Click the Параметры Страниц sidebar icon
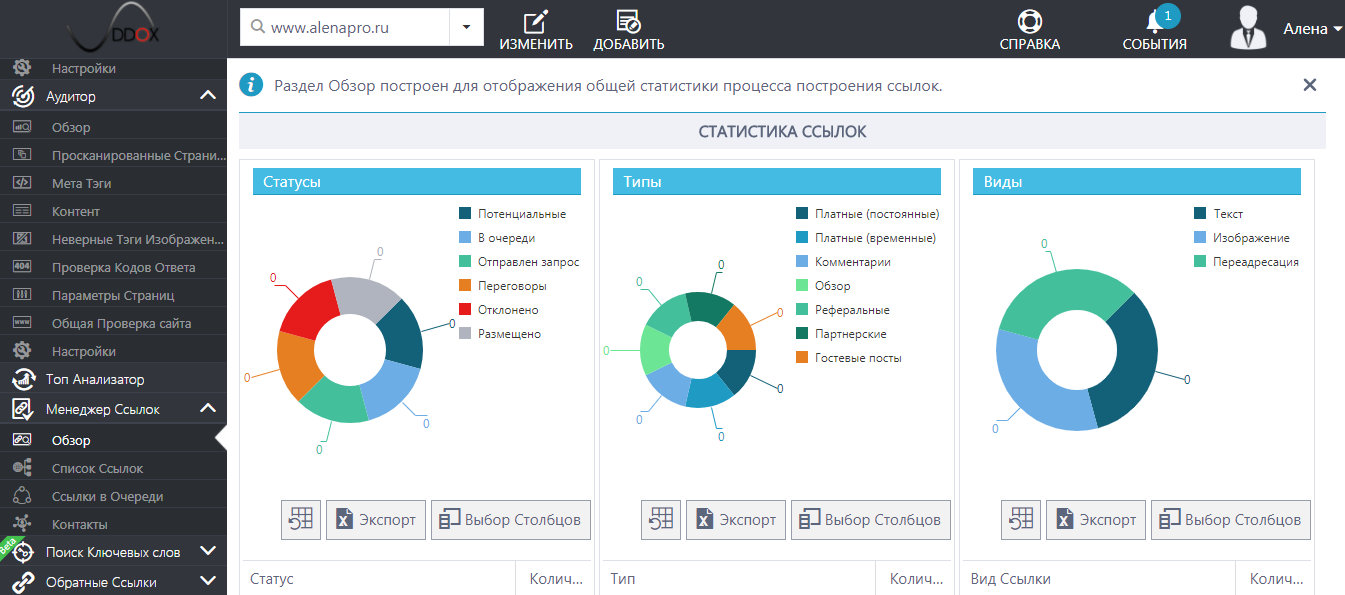This screenshot has height=595, width=1345. pyautogui.click(x=22, y=295)
